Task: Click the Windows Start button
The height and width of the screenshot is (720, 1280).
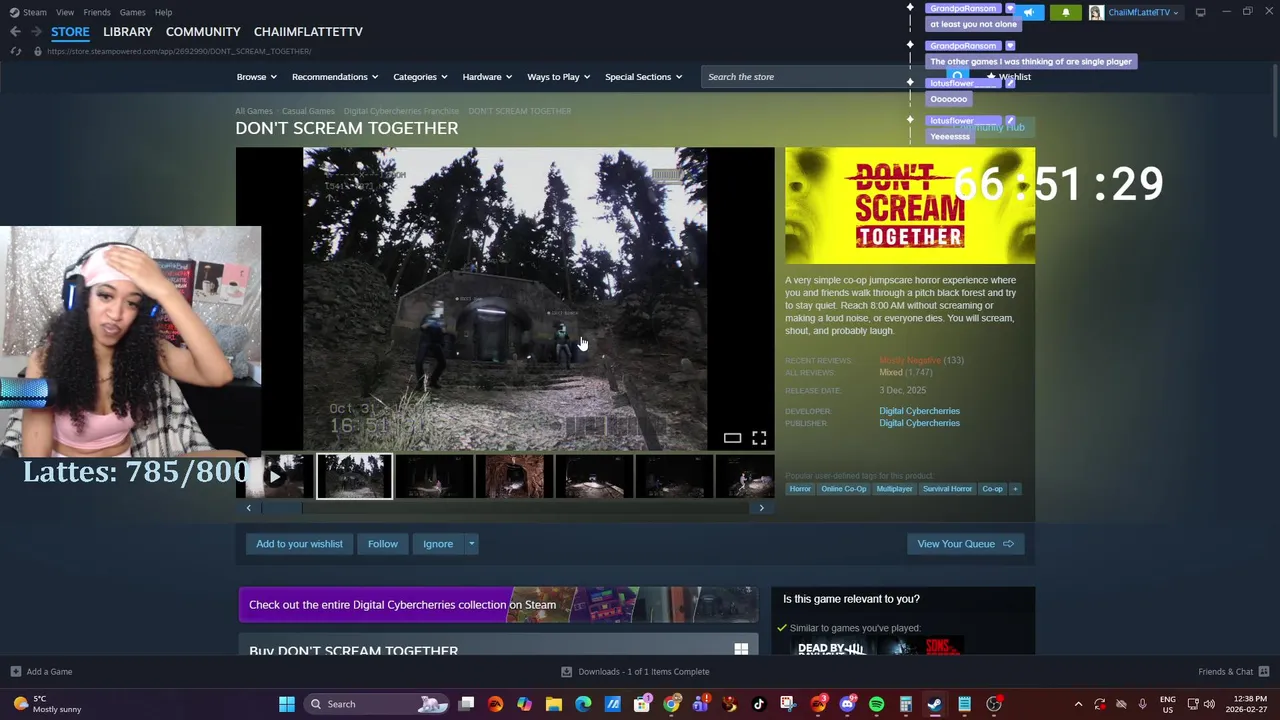Action: click(x=287, y=704)
